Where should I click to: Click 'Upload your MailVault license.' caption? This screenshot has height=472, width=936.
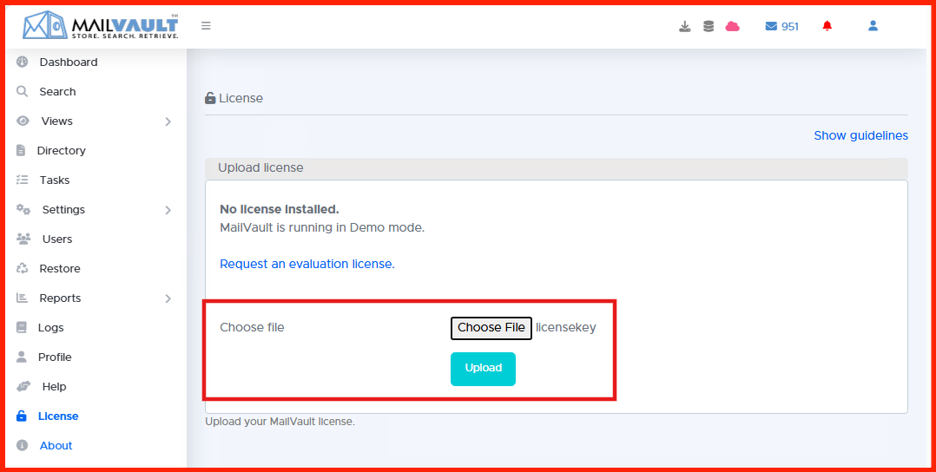pyautogui.click(x=280, y=422)
